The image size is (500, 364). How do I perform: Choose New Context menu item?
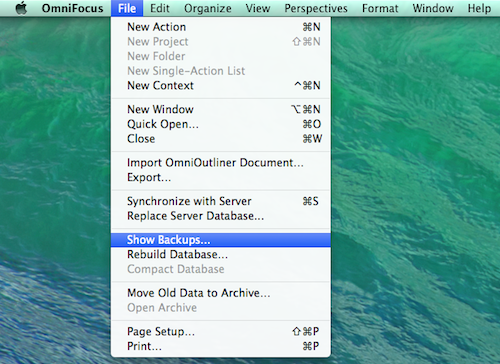click(x=221, y=85)
